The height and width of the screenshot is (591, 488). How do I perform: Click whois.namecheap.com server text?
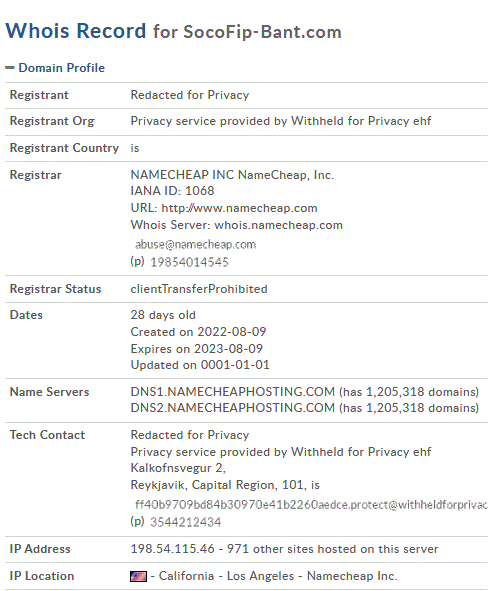click(278, 225)
